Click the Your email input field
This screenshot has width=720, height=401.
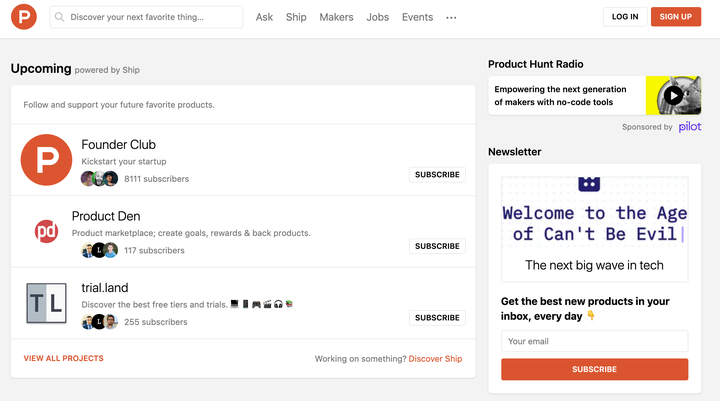pyautogui.click(x=595, y=341)
